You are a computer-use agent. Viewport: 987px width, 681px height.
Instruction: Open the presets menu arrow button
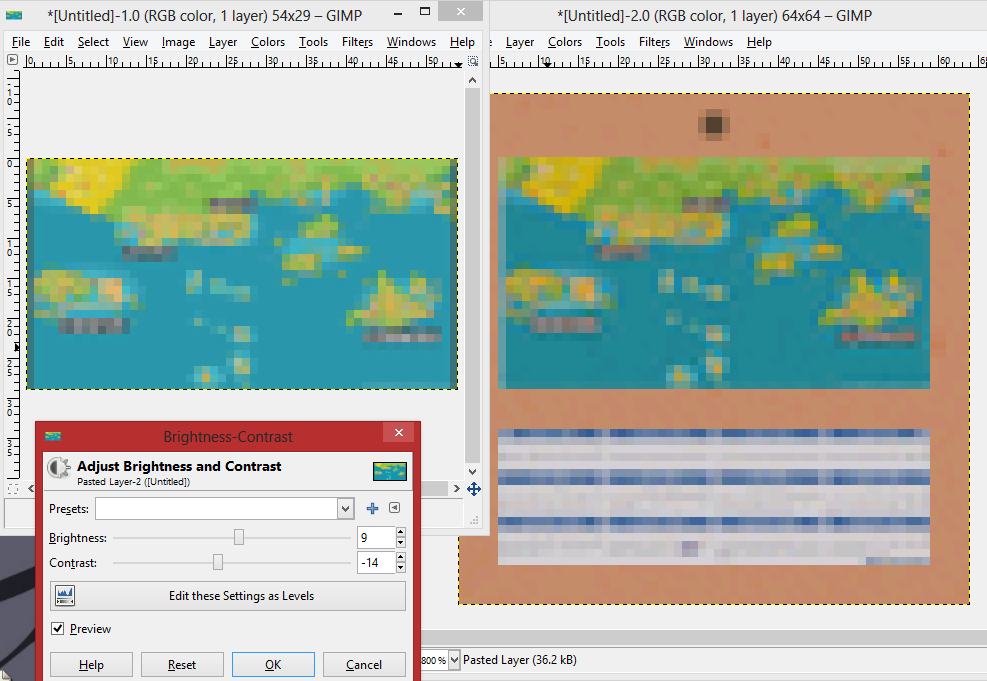click(x=395, y=508)
